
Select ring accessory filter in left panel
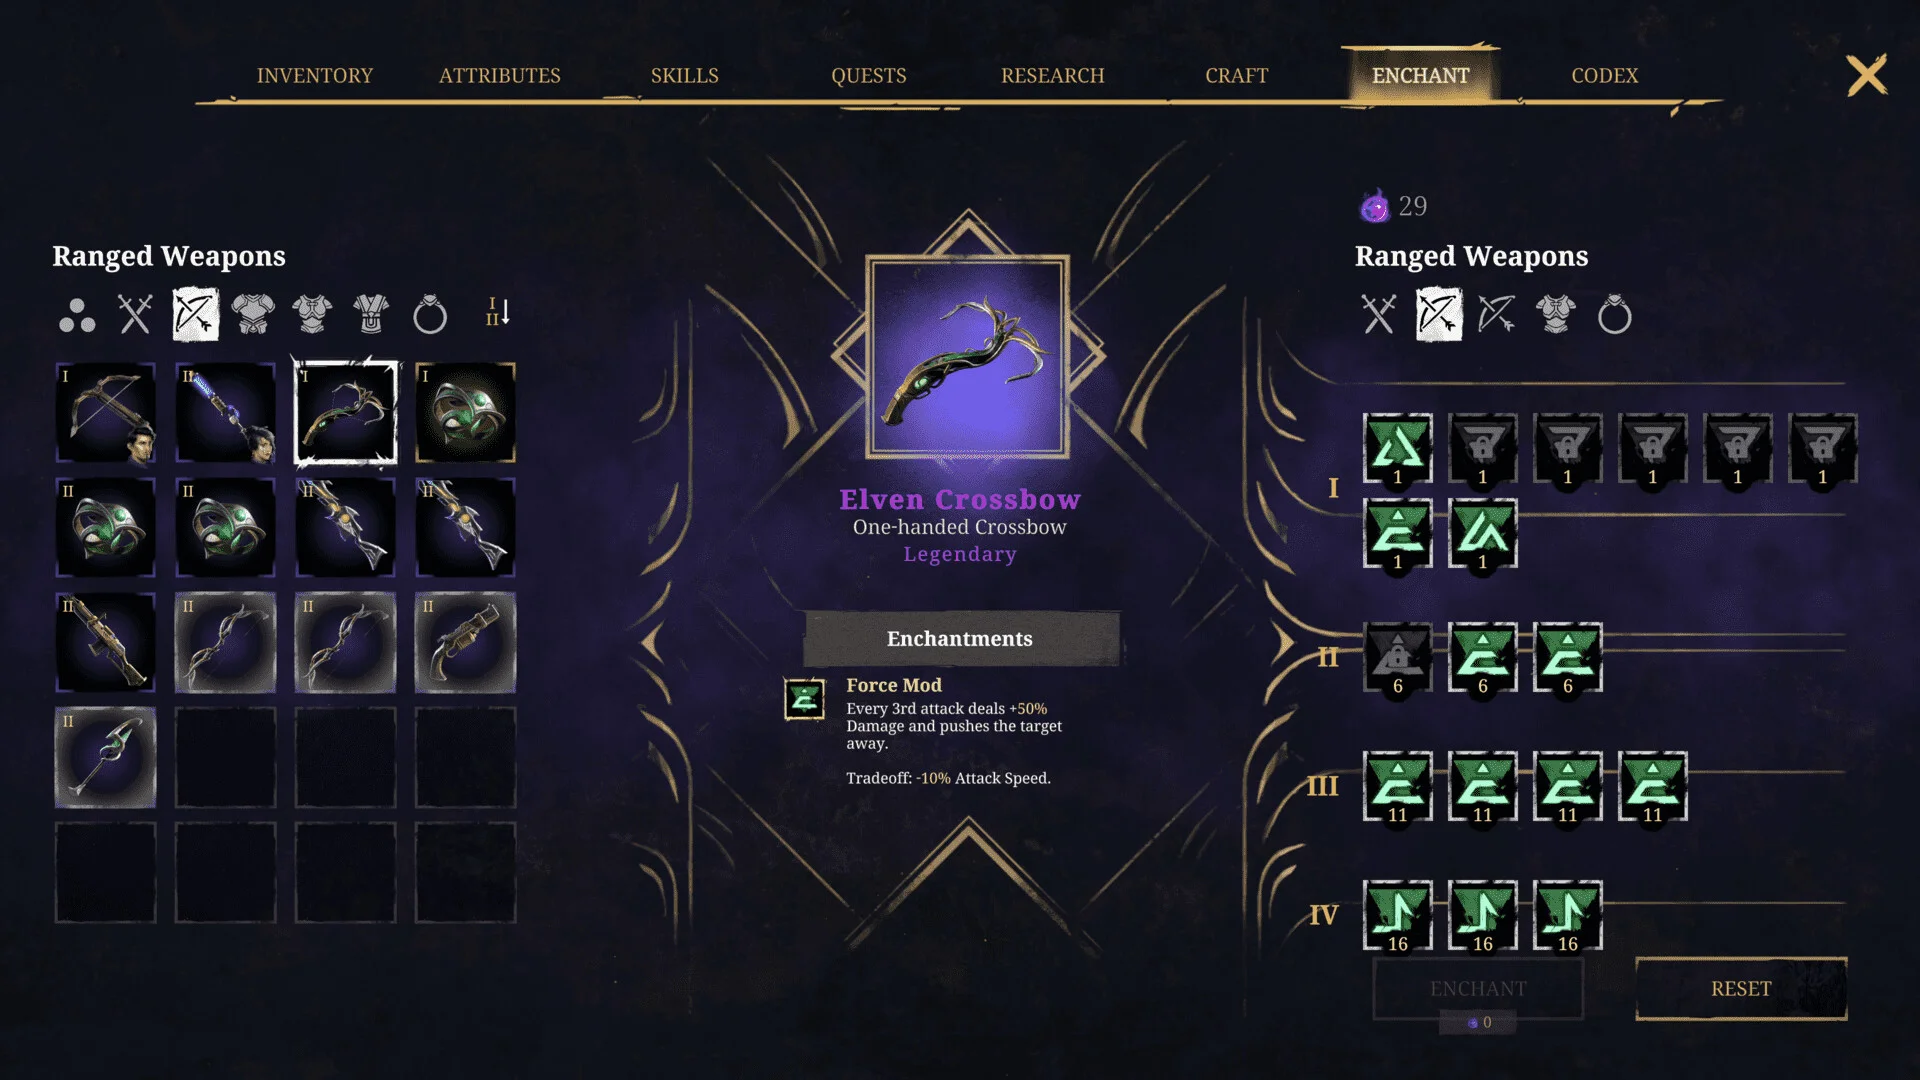click(x=430, y=315)
